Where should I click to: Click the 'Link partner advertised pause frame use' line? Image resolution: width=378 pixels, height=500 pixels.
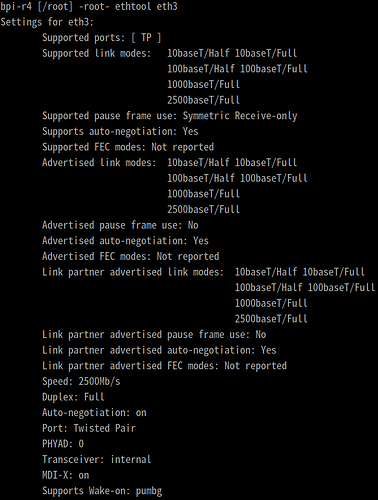click(x=154, y=334)
